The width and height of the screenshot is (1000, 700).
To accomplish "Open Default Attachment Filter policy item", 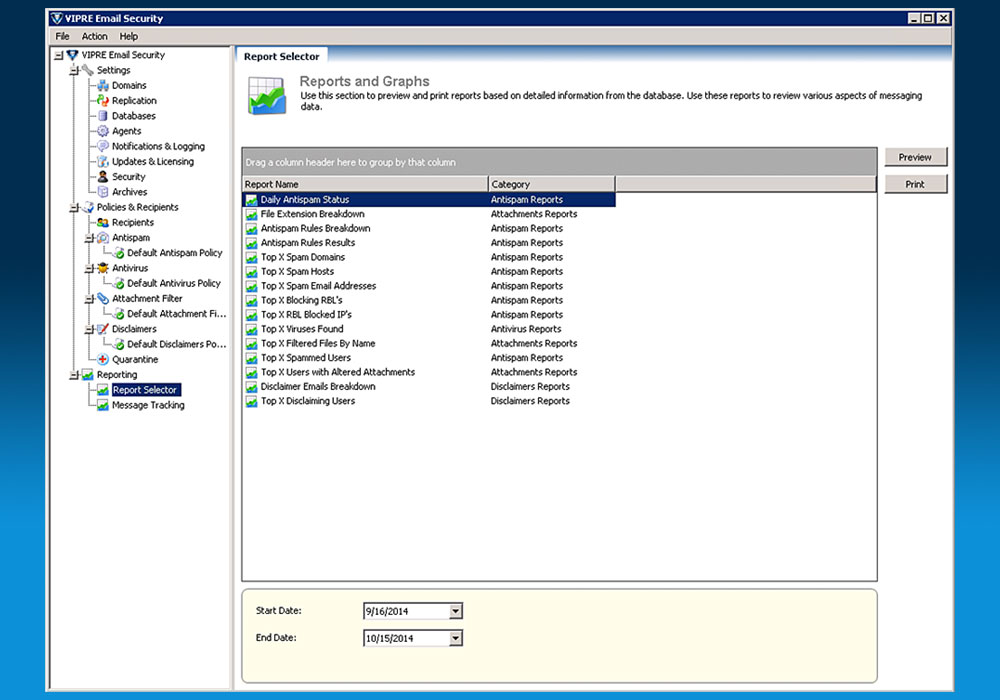I will pyautogui.click(x=177, y=314).
